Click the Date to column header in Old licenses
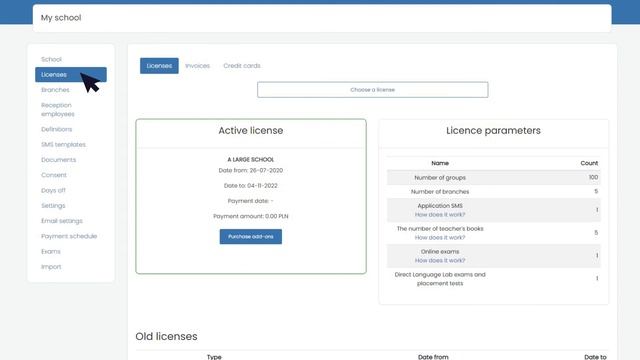The height and width of the screenshot is (360, 640). [x=595, y=357]
